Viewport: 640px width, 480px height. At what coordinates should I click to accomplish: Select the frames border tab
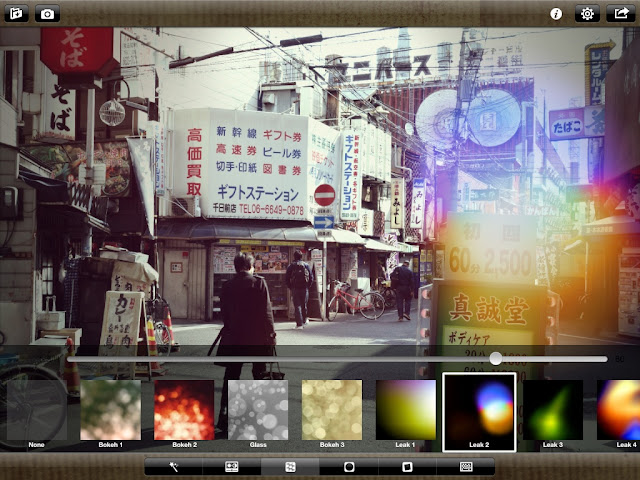click(466, 467)
